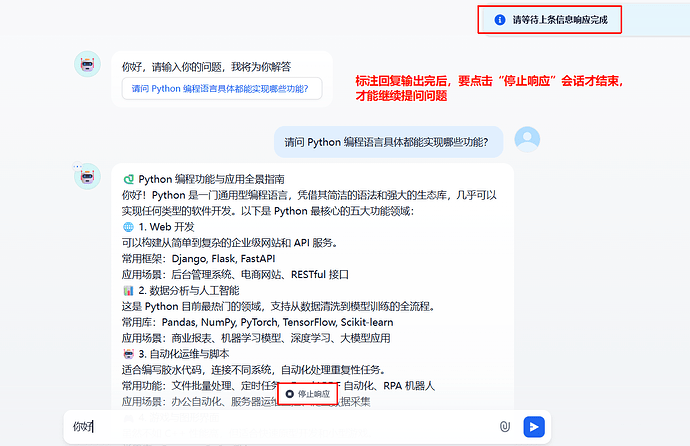
Task: Select line 常用库: Pandas, NumPy, PyTorch
Action: point(257,322)
